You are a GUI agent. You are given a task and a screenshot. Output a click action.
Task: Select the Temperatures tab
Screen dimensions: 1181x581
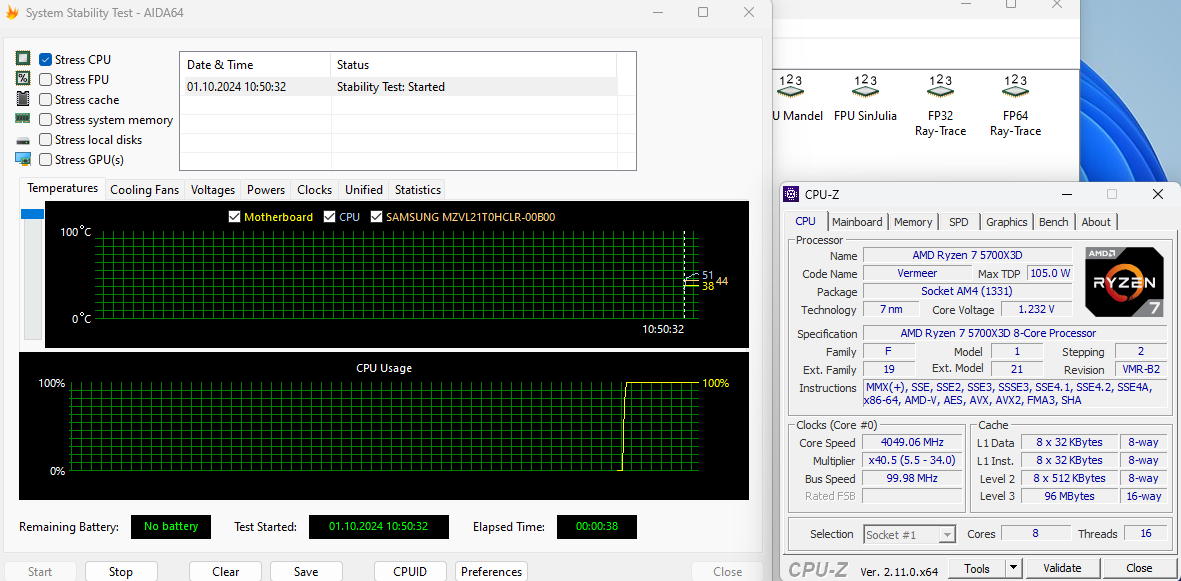63,188
